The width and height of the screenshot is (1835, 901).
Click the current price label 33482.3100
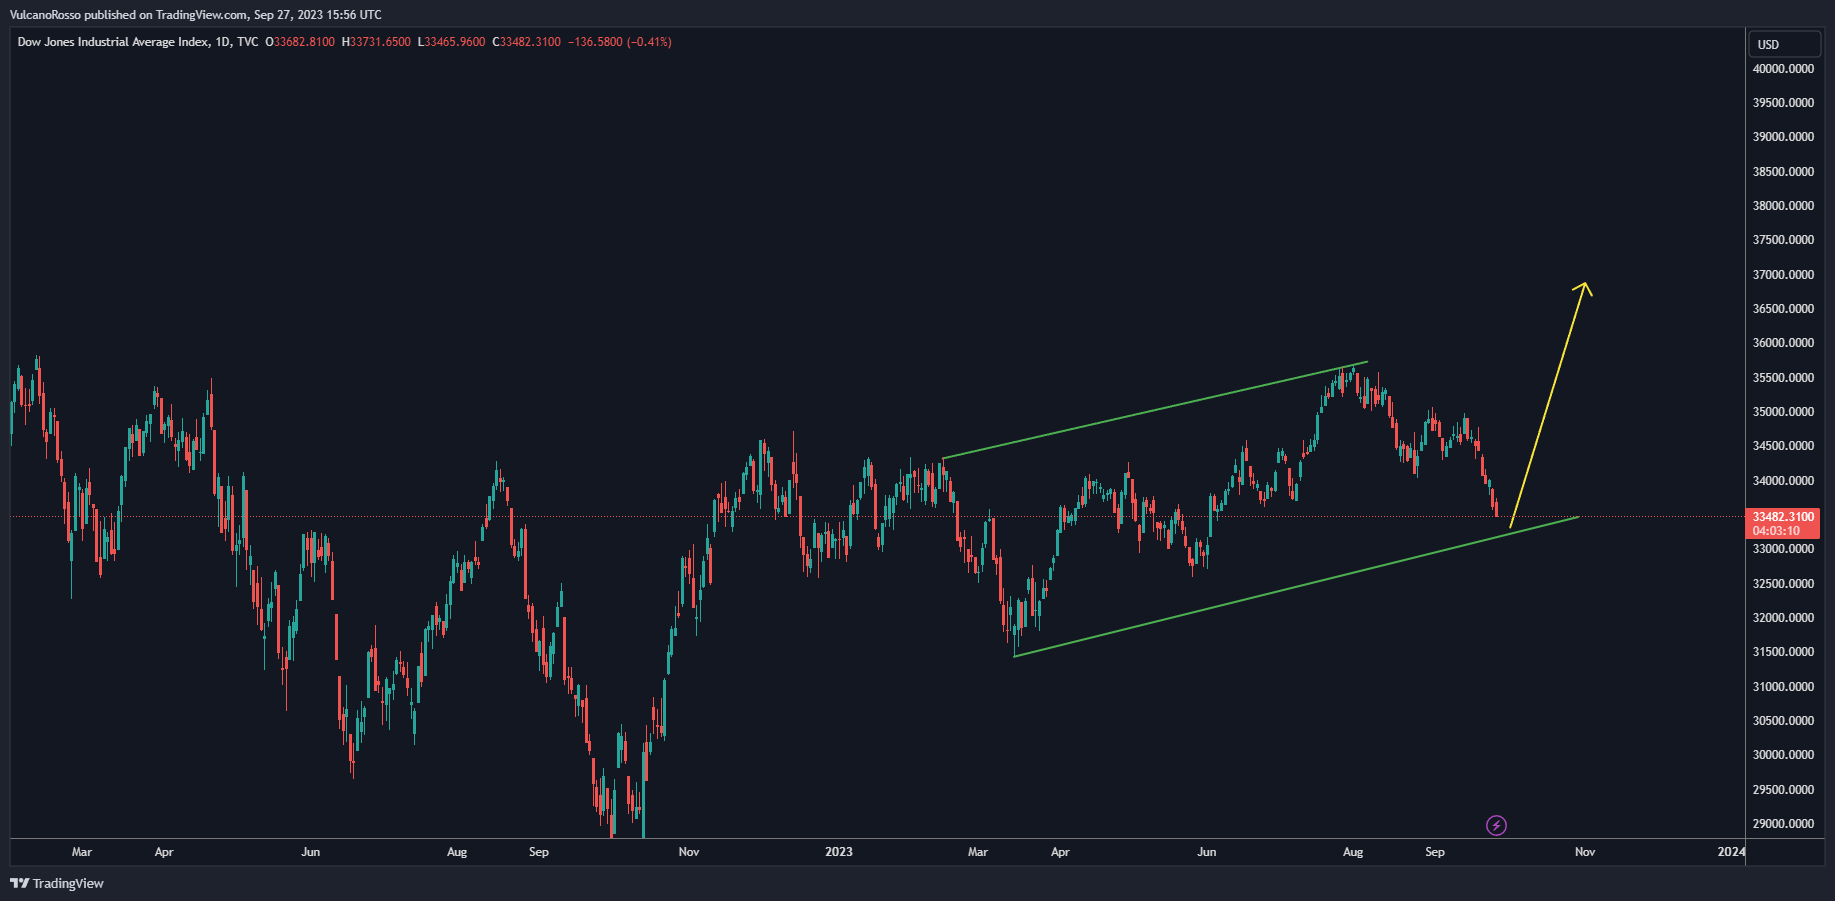pyautogui.click(x=1784, y=517)
